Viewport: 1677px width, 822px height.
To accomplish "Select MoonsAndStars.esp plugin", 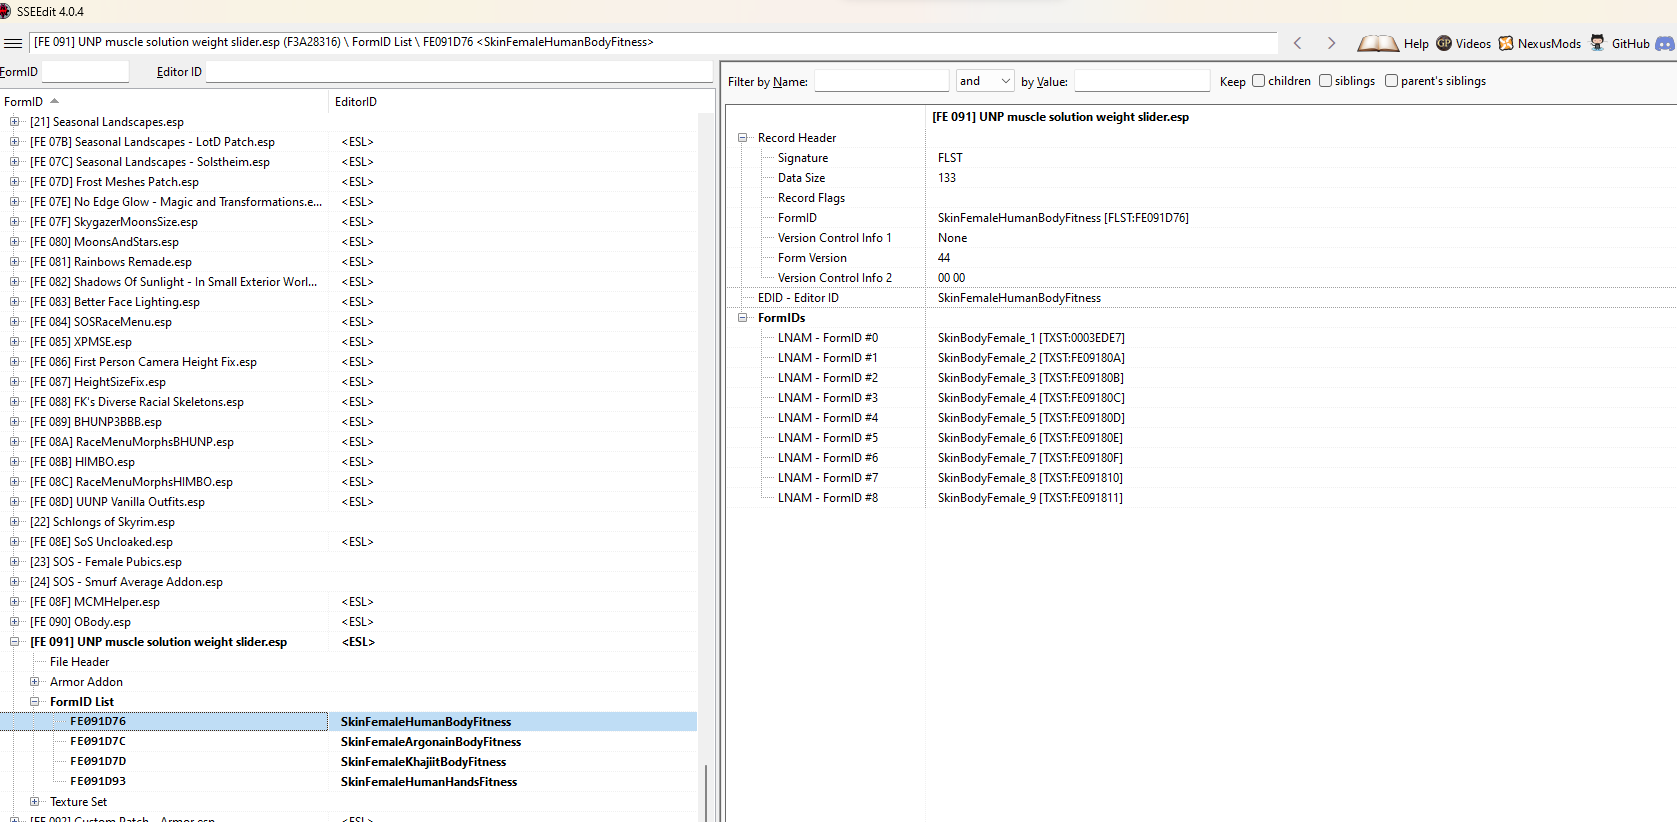I will pyautogui.click(x=104, y=242).
